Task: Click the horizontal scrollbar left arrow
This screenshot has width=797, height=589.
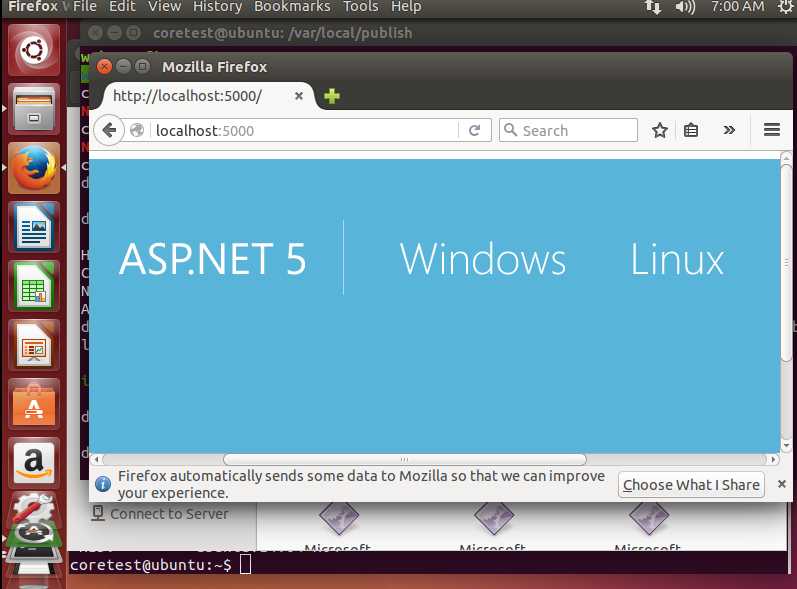Action: click(97, 459)
